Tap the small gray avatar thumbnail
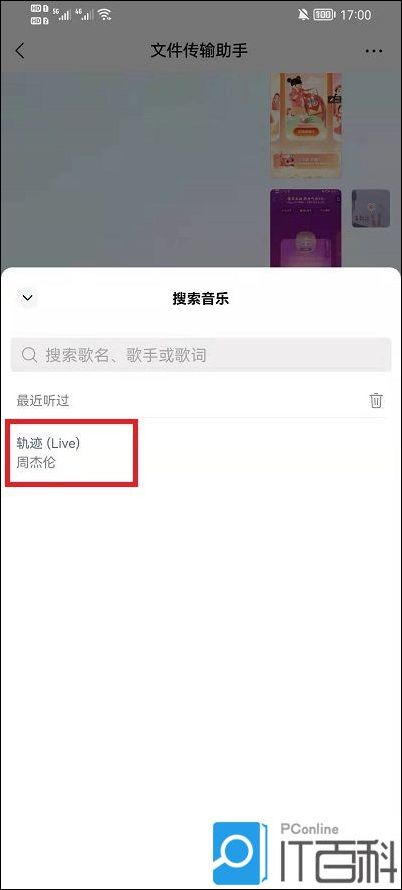402x890 pixels. (x=371, y=208)
